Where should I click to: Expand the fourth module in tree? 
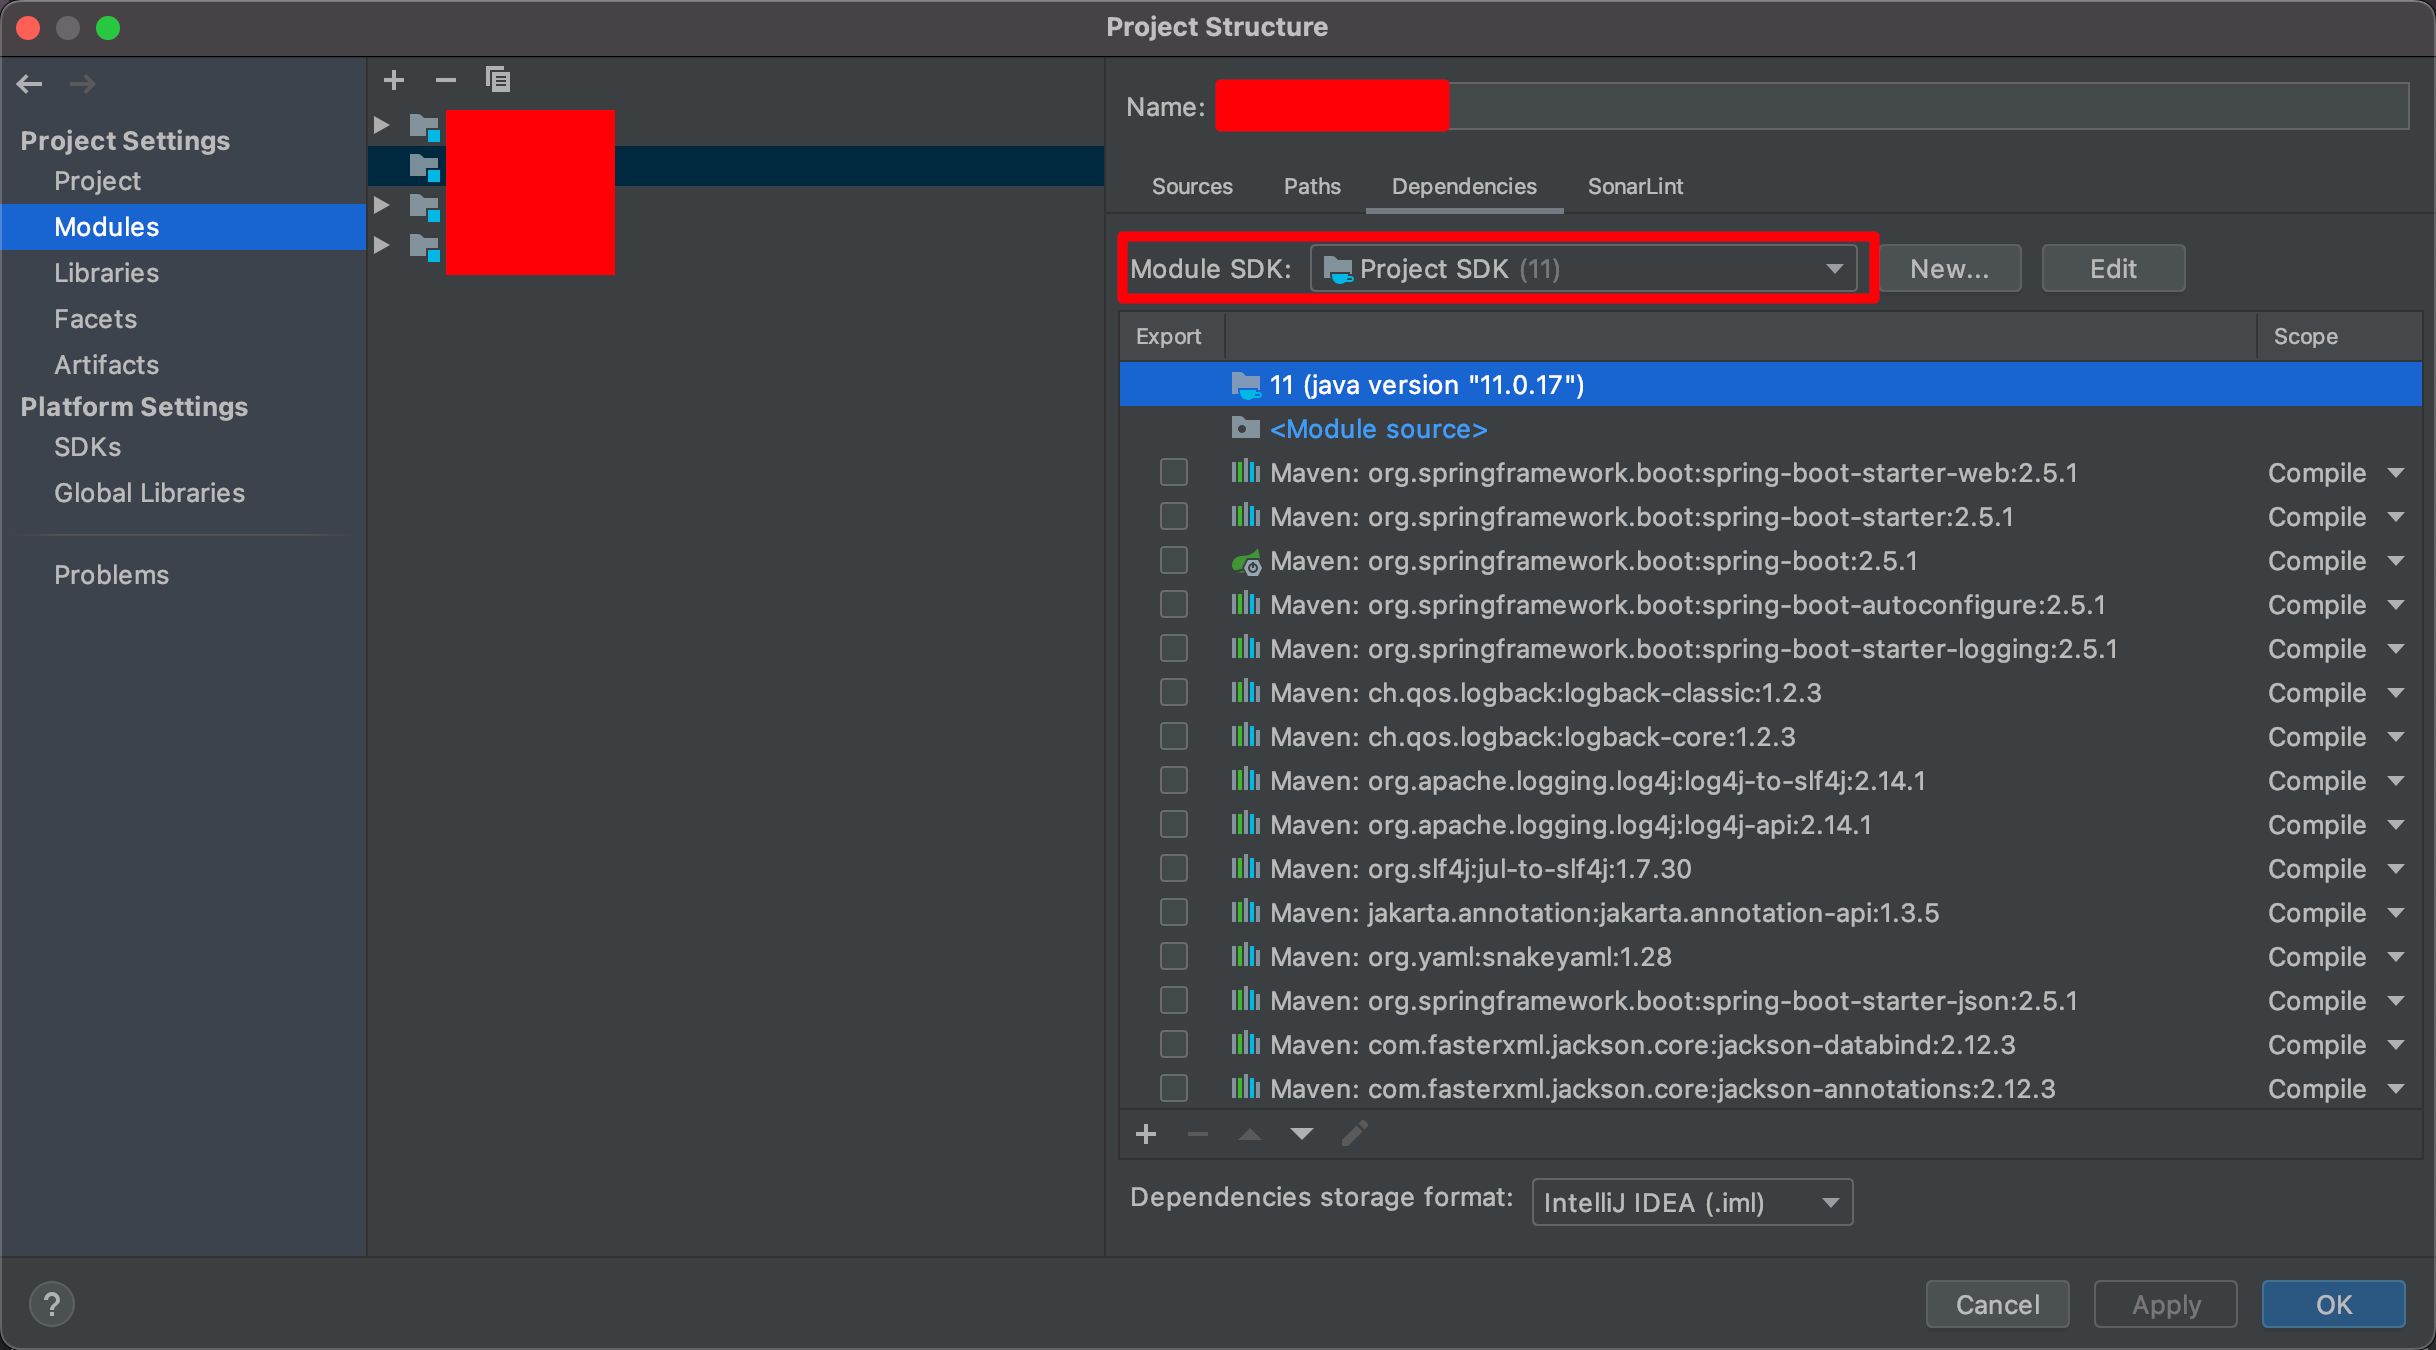click(x=381, y=245)
